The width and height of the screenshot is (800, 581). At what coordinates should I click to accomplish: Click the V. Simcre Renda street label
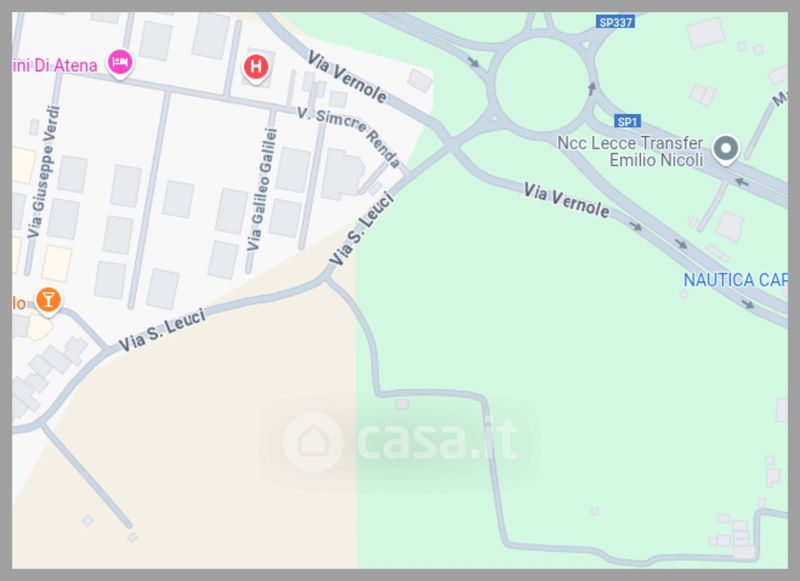click(349, 137)
